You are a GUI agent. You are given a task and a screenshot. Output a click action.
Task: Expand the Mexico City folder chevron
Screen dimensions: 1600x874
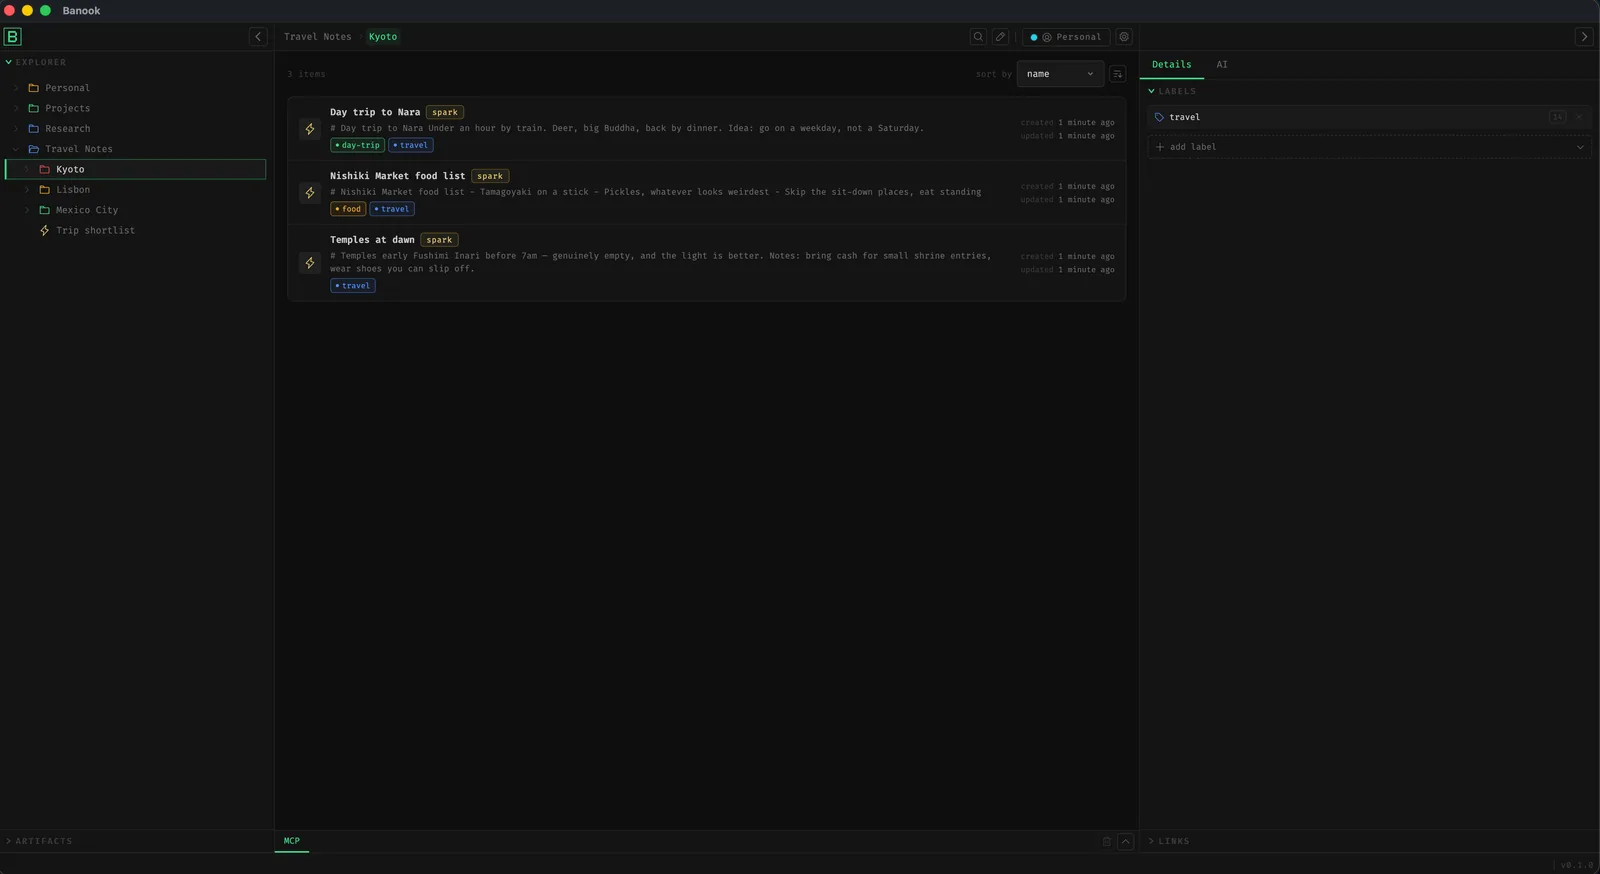click(x=27, y=210)
